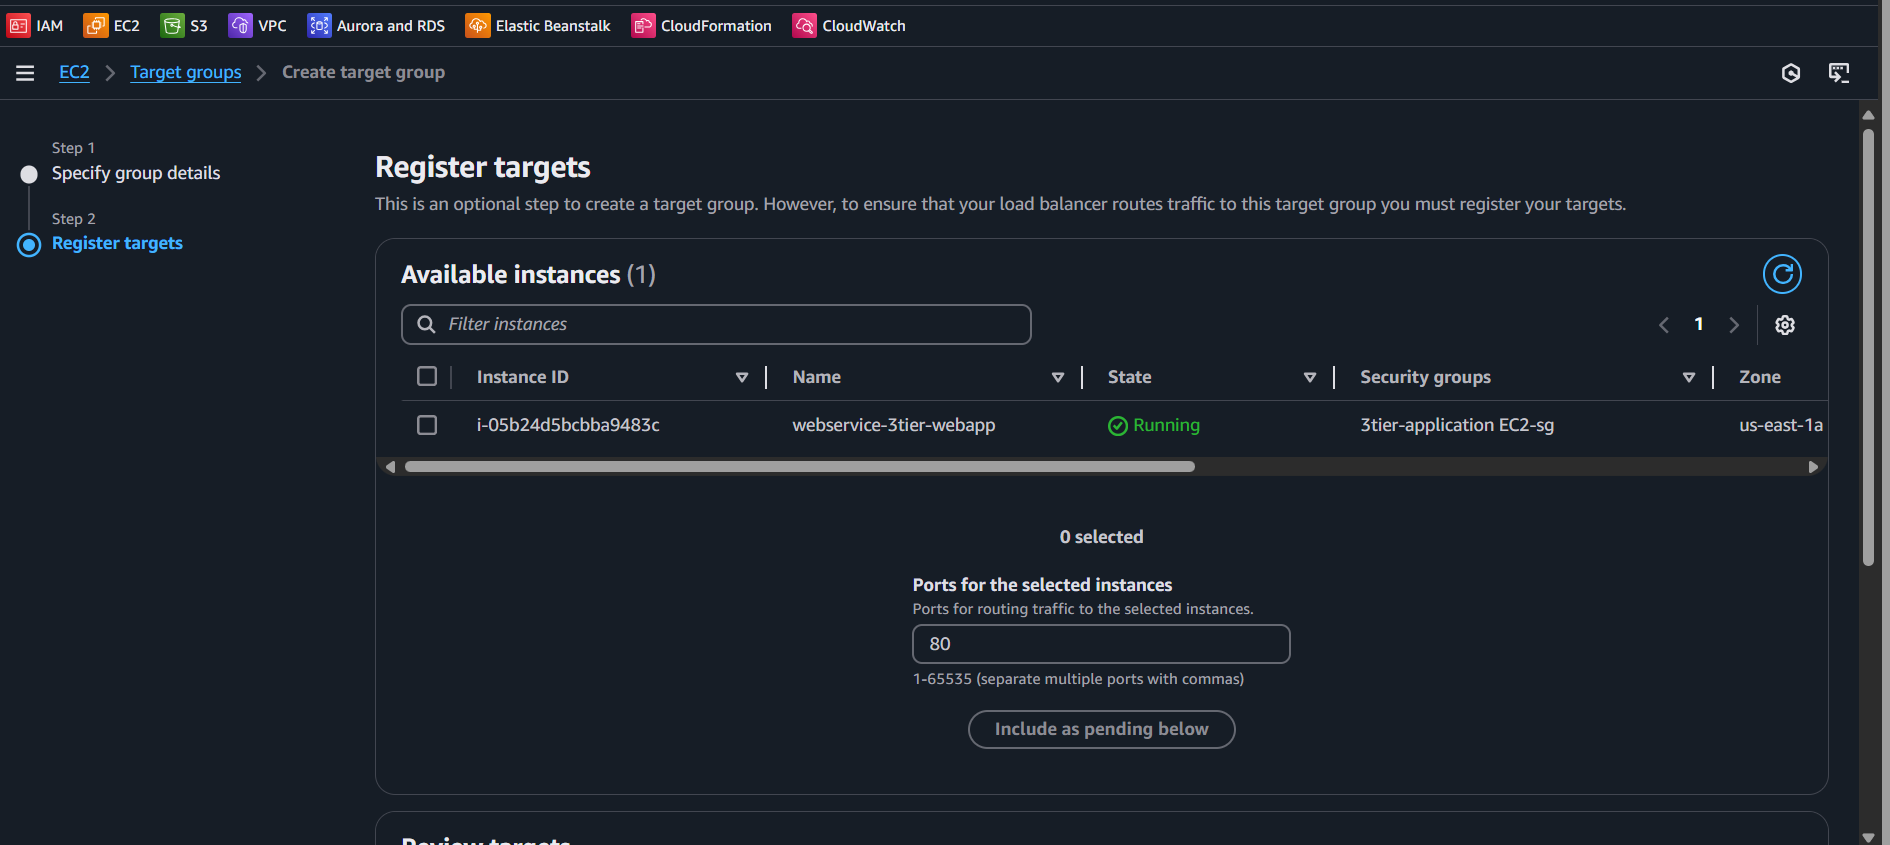Click the Running state text

click(1166, 425)
